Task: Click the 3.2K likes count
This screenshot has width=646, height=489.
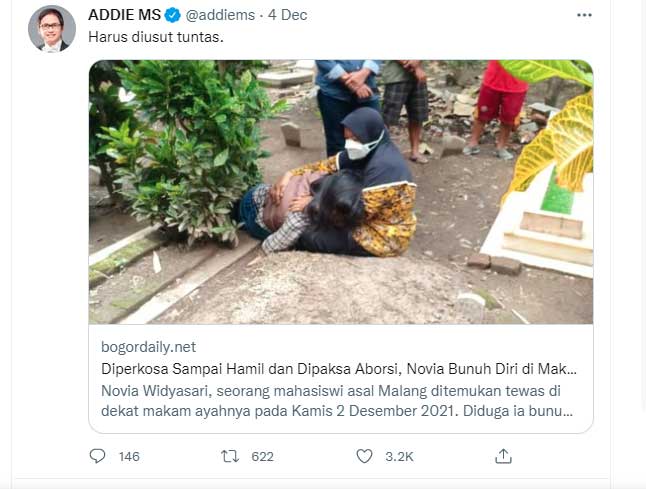Action: coord(399,456)
